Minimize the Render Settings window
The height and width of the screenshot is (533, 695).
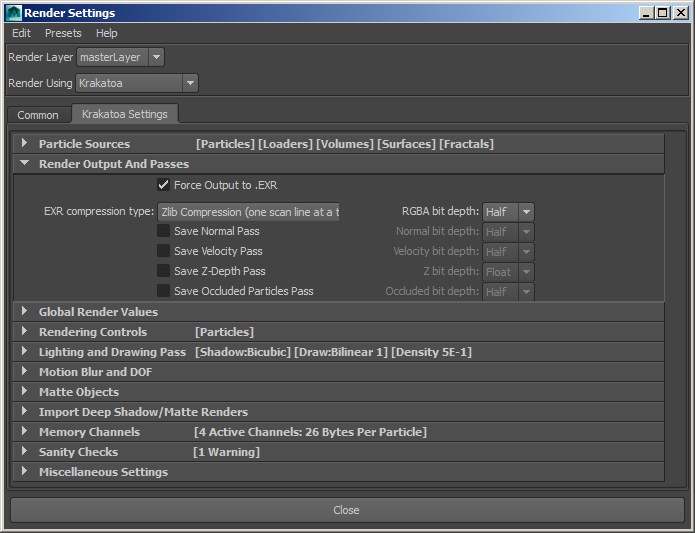(646, 13)
